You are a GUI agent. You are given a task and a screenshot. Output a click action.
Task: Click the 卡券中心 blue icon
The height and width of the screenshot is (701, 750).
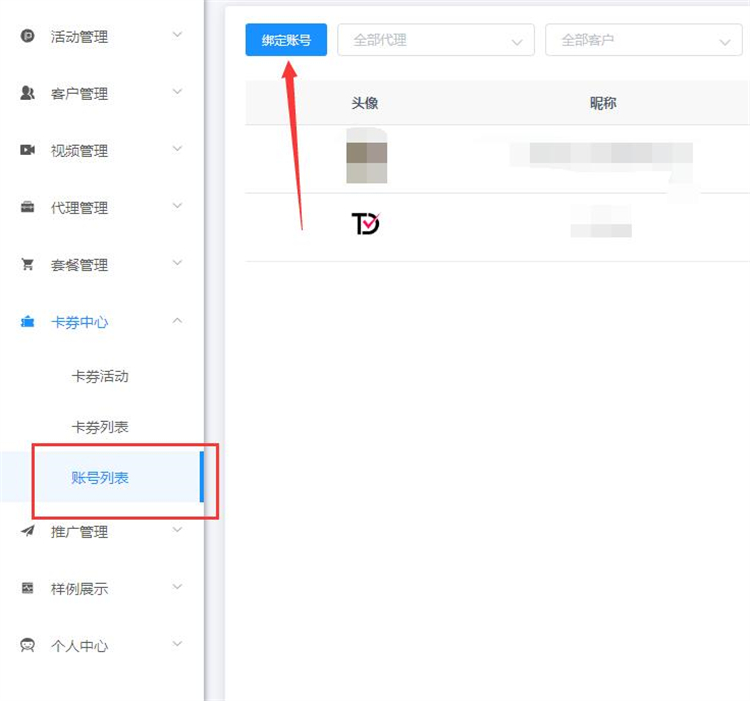pos(27,321)
